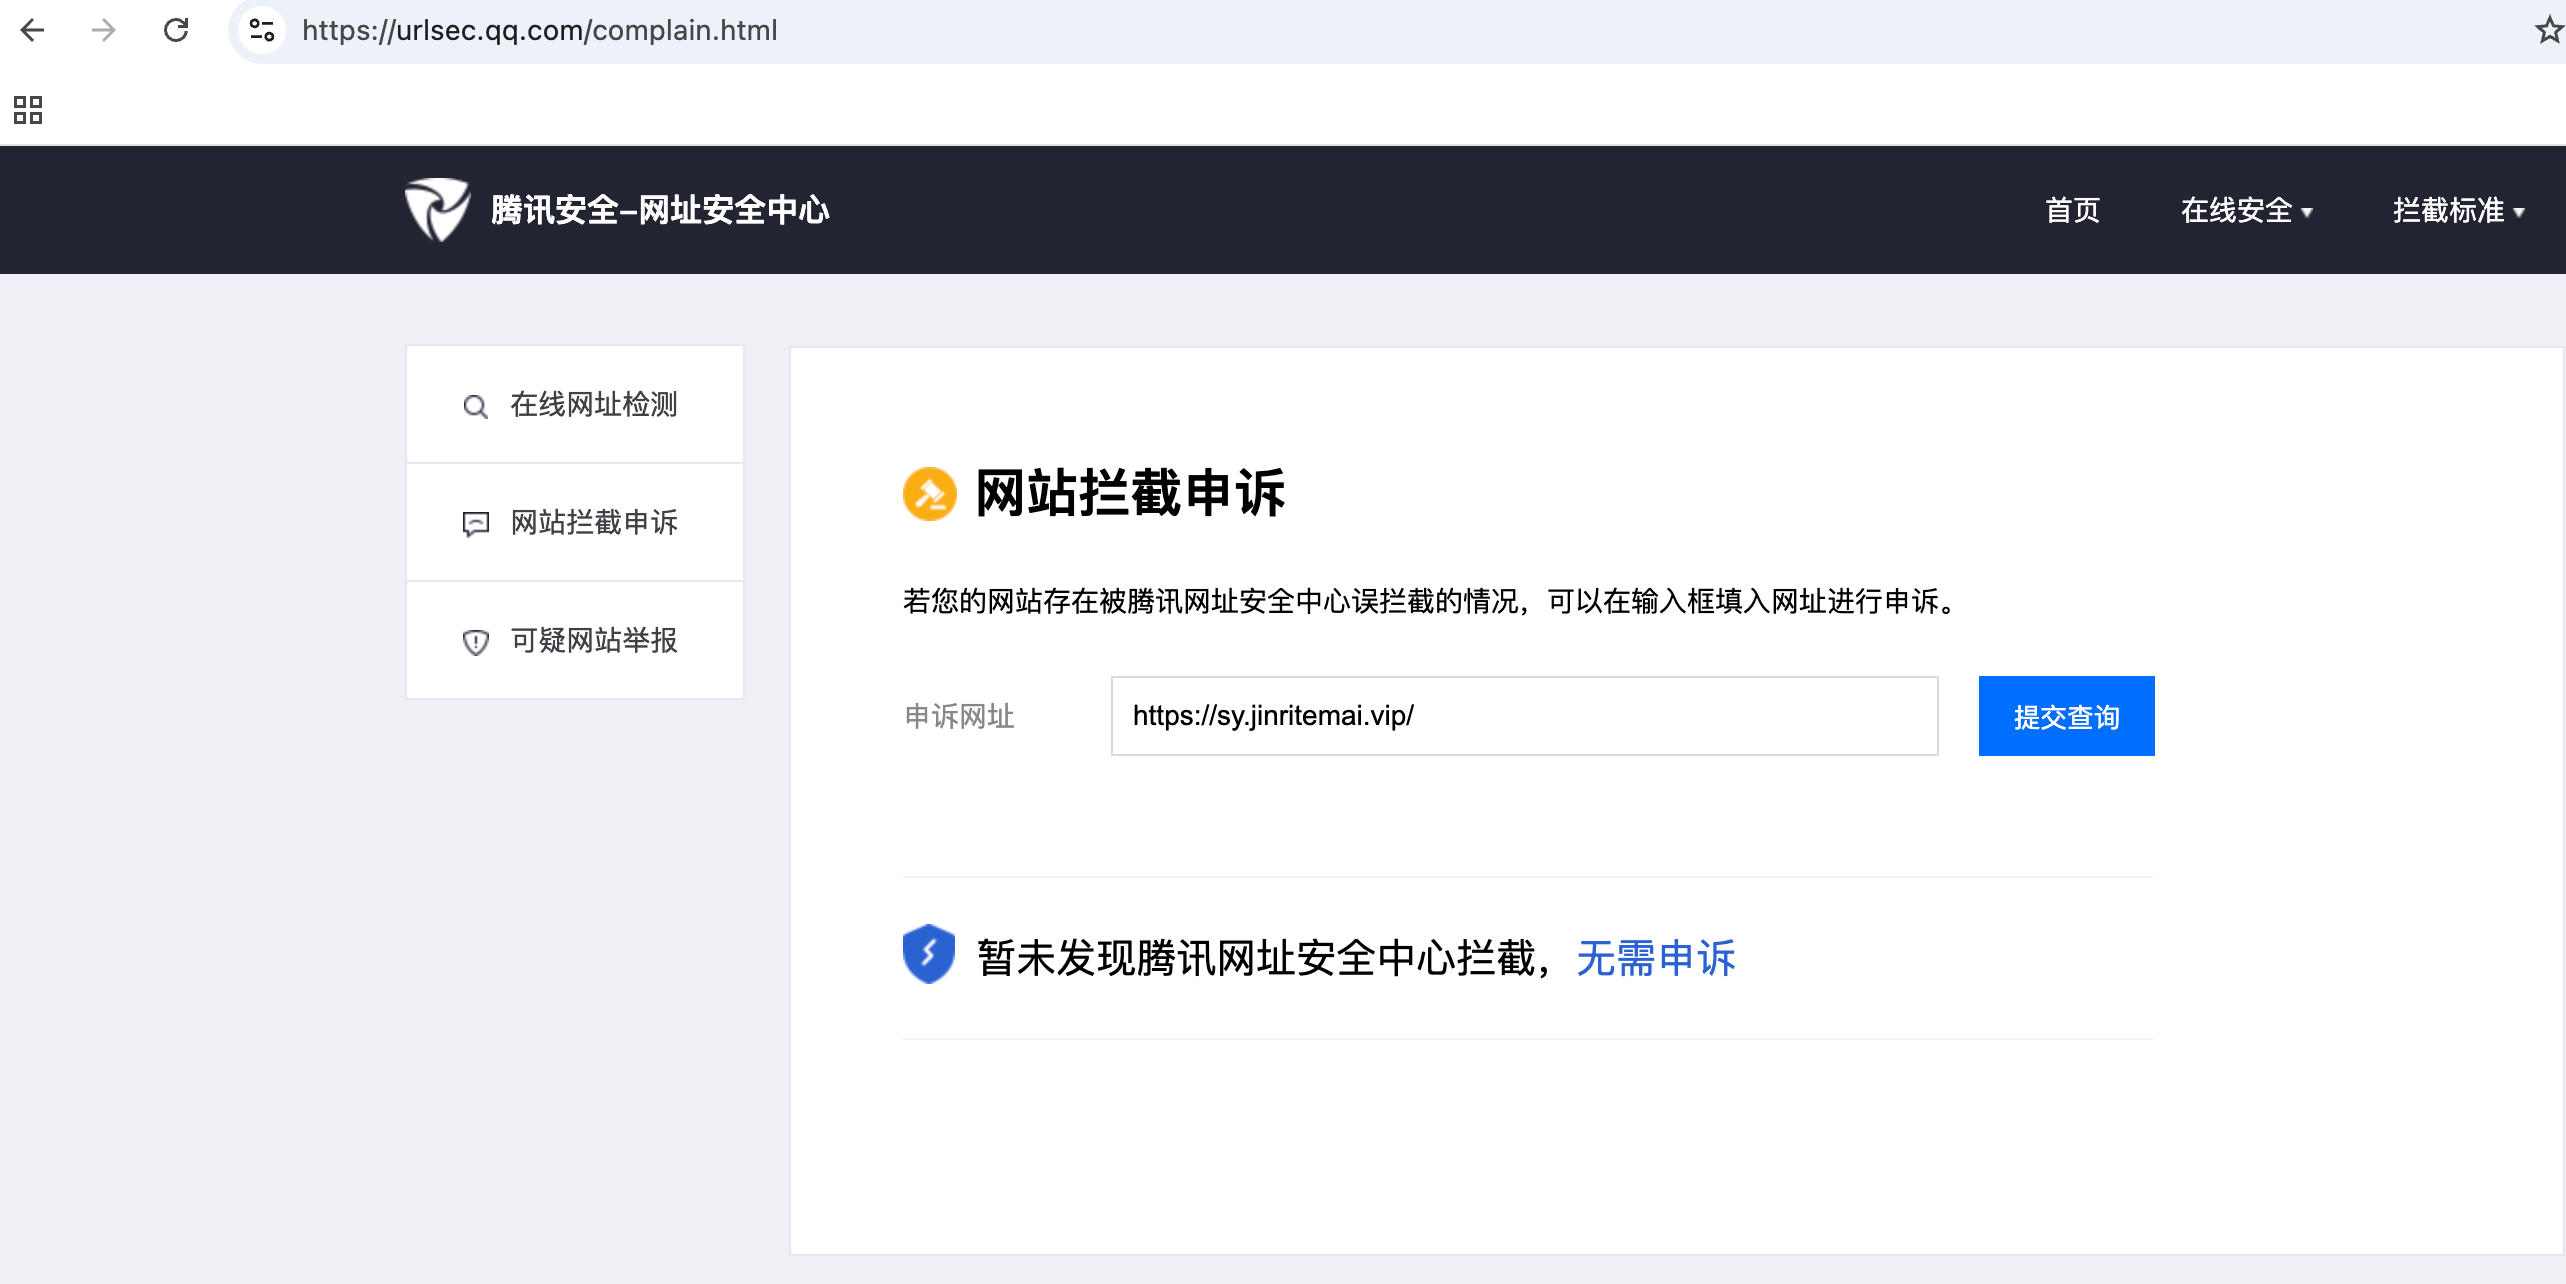Select 可疑网站举报 sidebar item
2566x1284 pixels.
click(x=593, y=641)
